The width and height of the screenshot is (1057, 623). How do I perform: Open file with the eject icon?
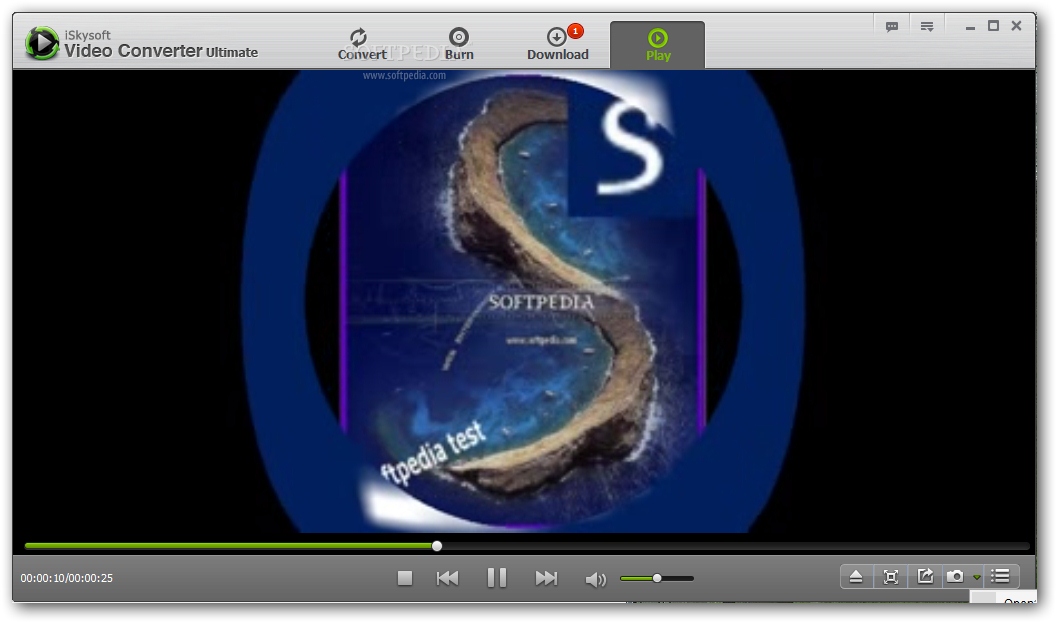click(x=855, y=576)
